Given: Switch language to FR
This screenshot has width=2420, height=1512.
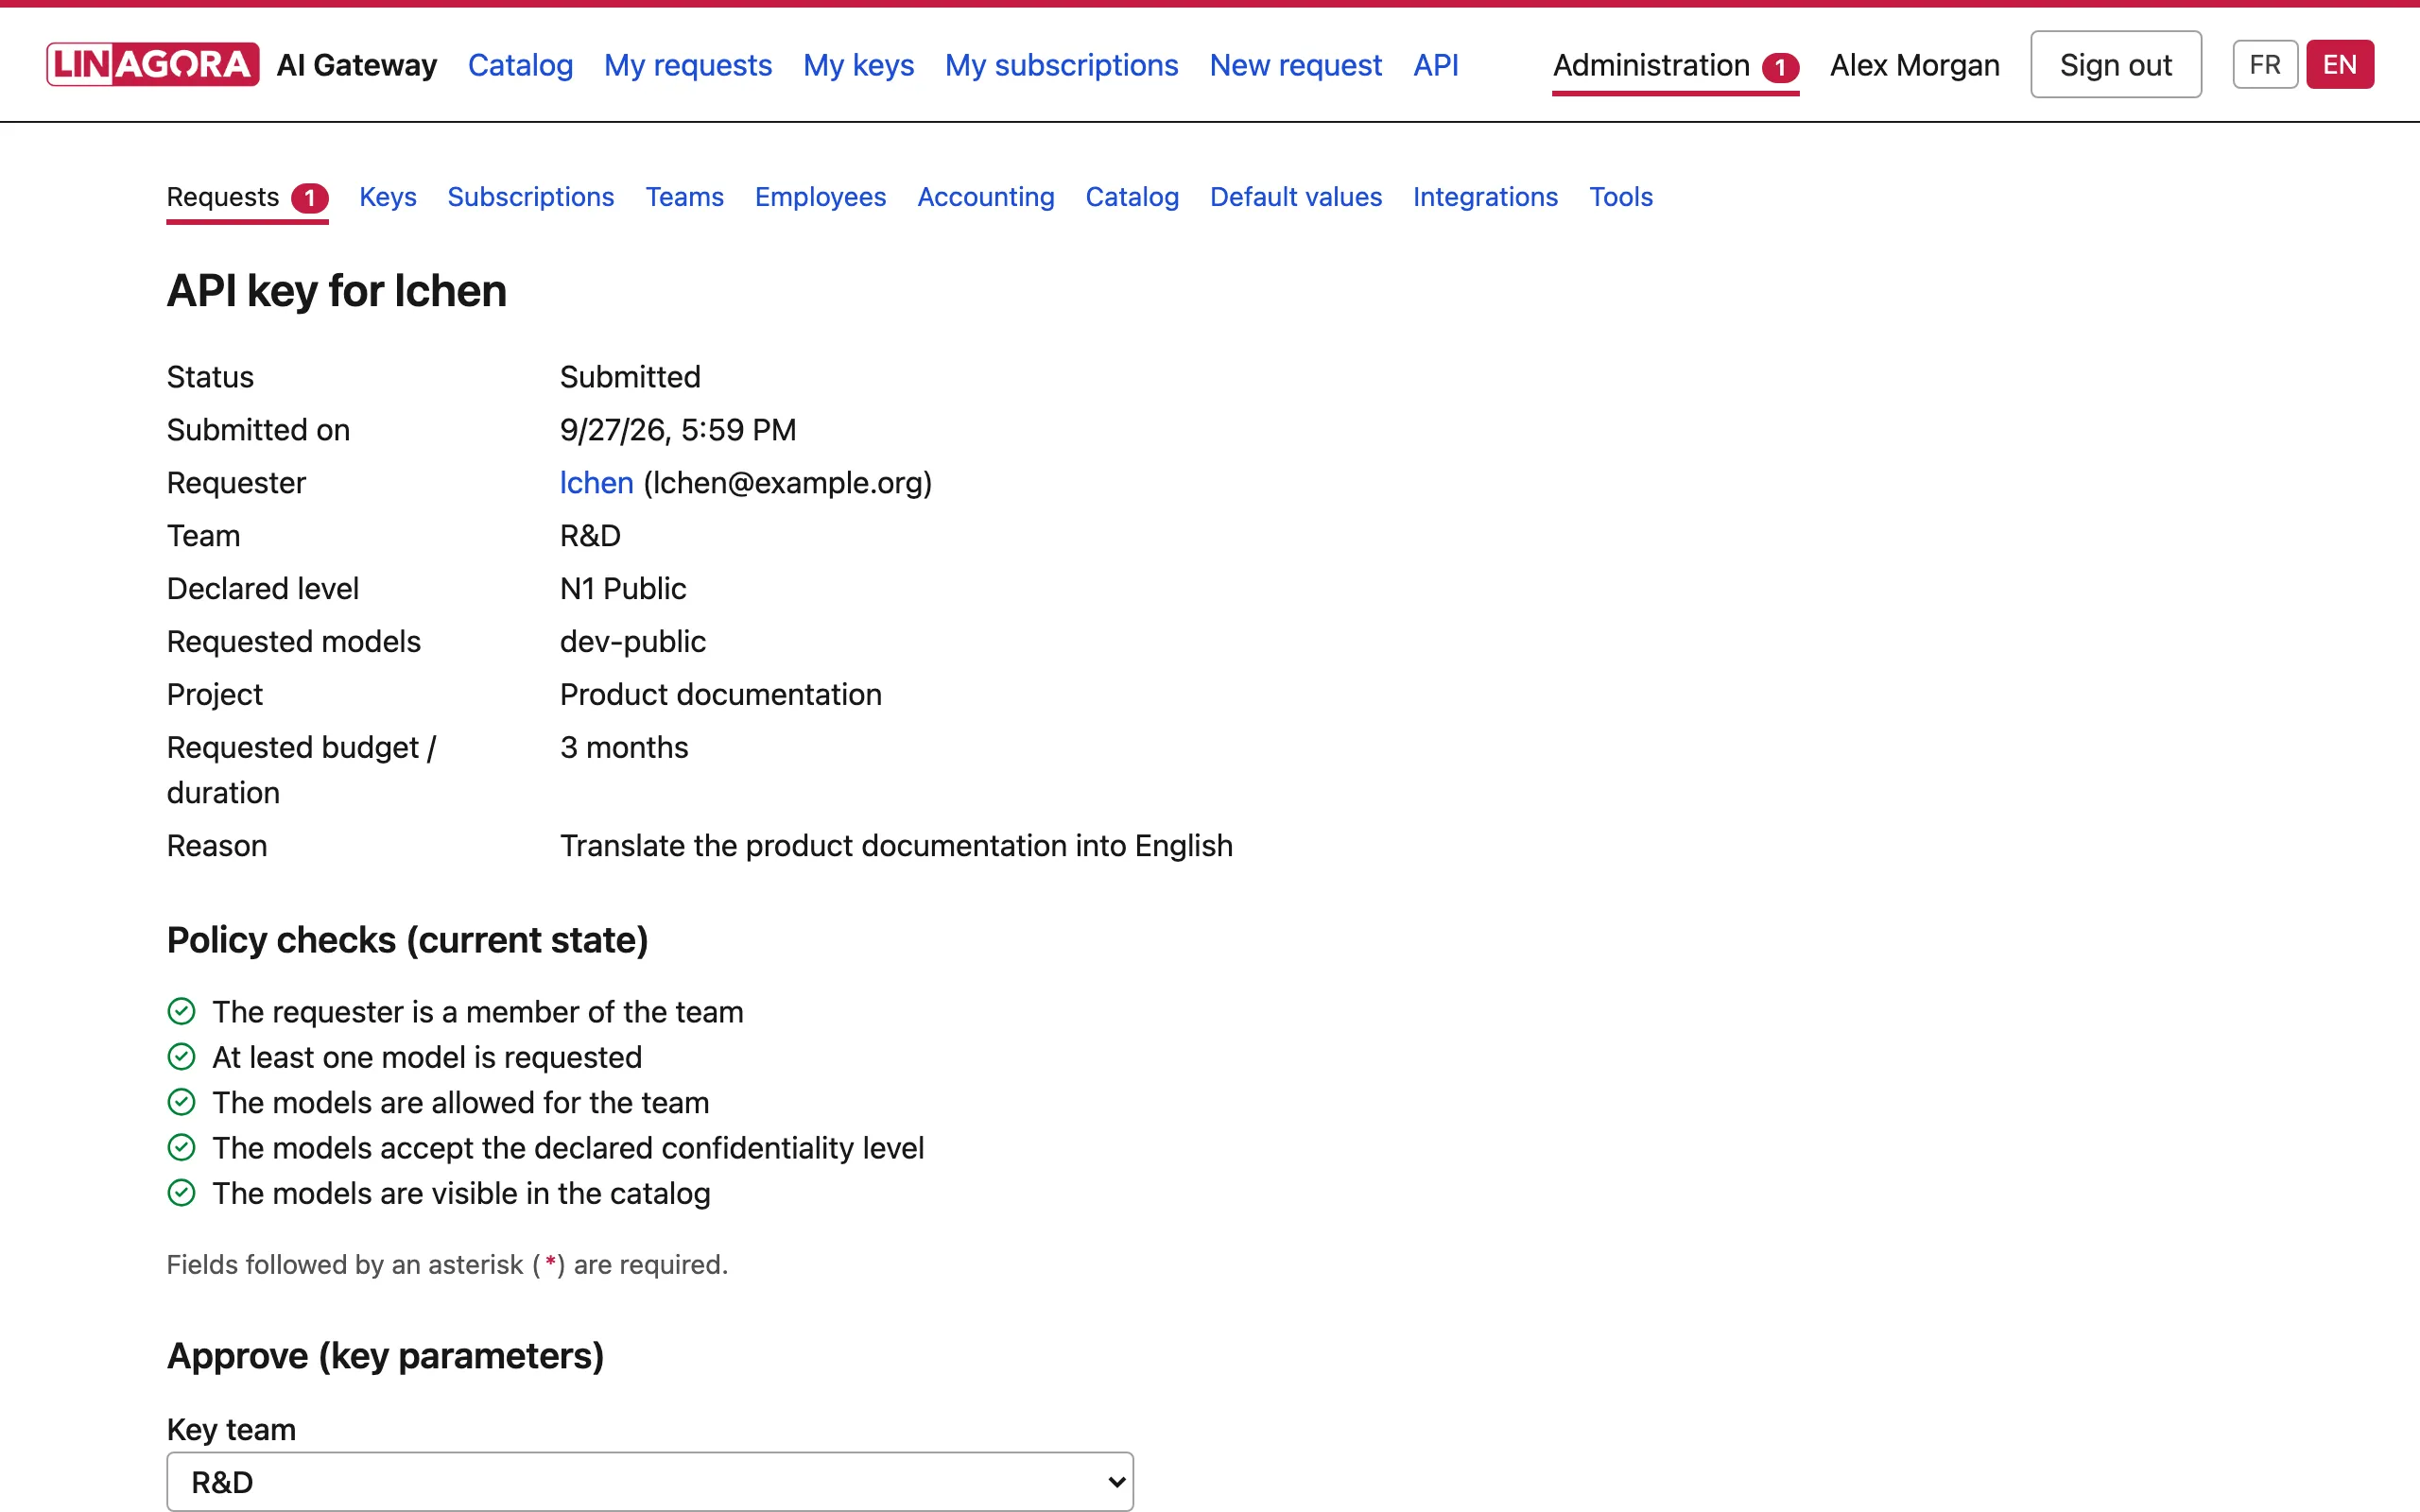Looking at the screenshot, I should (2265, 65).
